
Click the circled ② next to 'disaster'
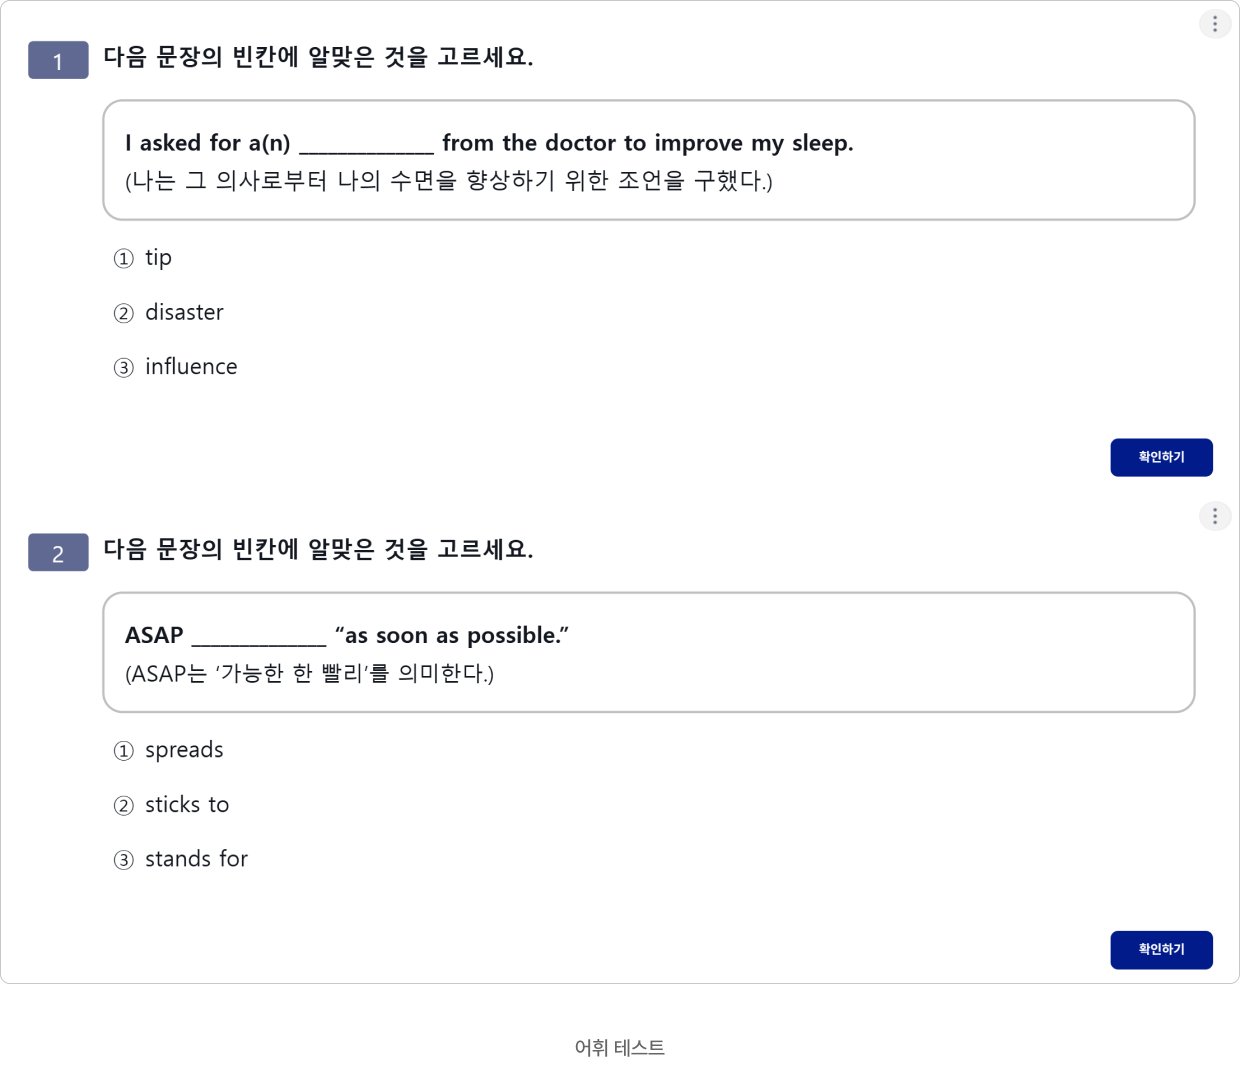point(123,314)
